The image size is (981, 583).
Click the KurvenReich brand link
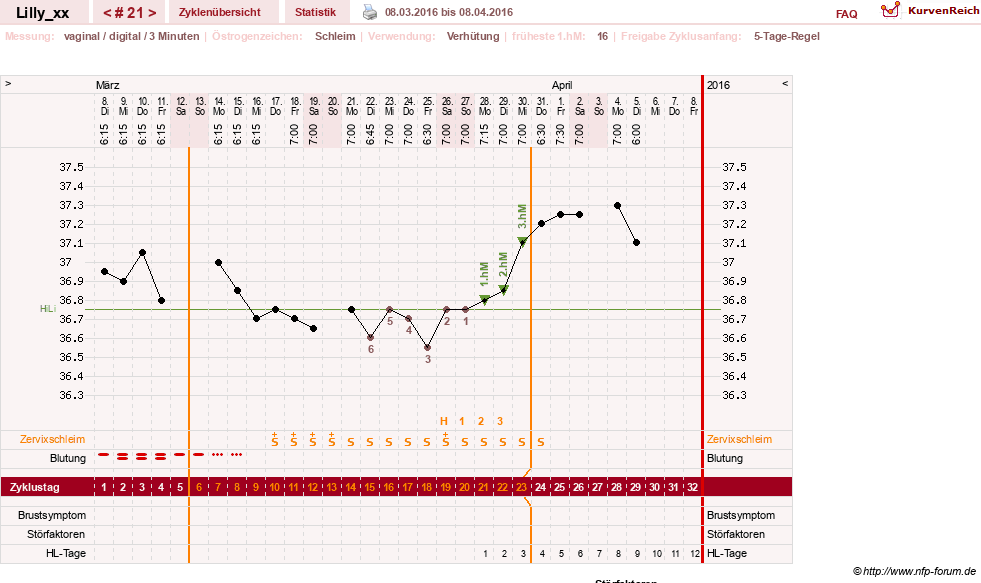943,11
